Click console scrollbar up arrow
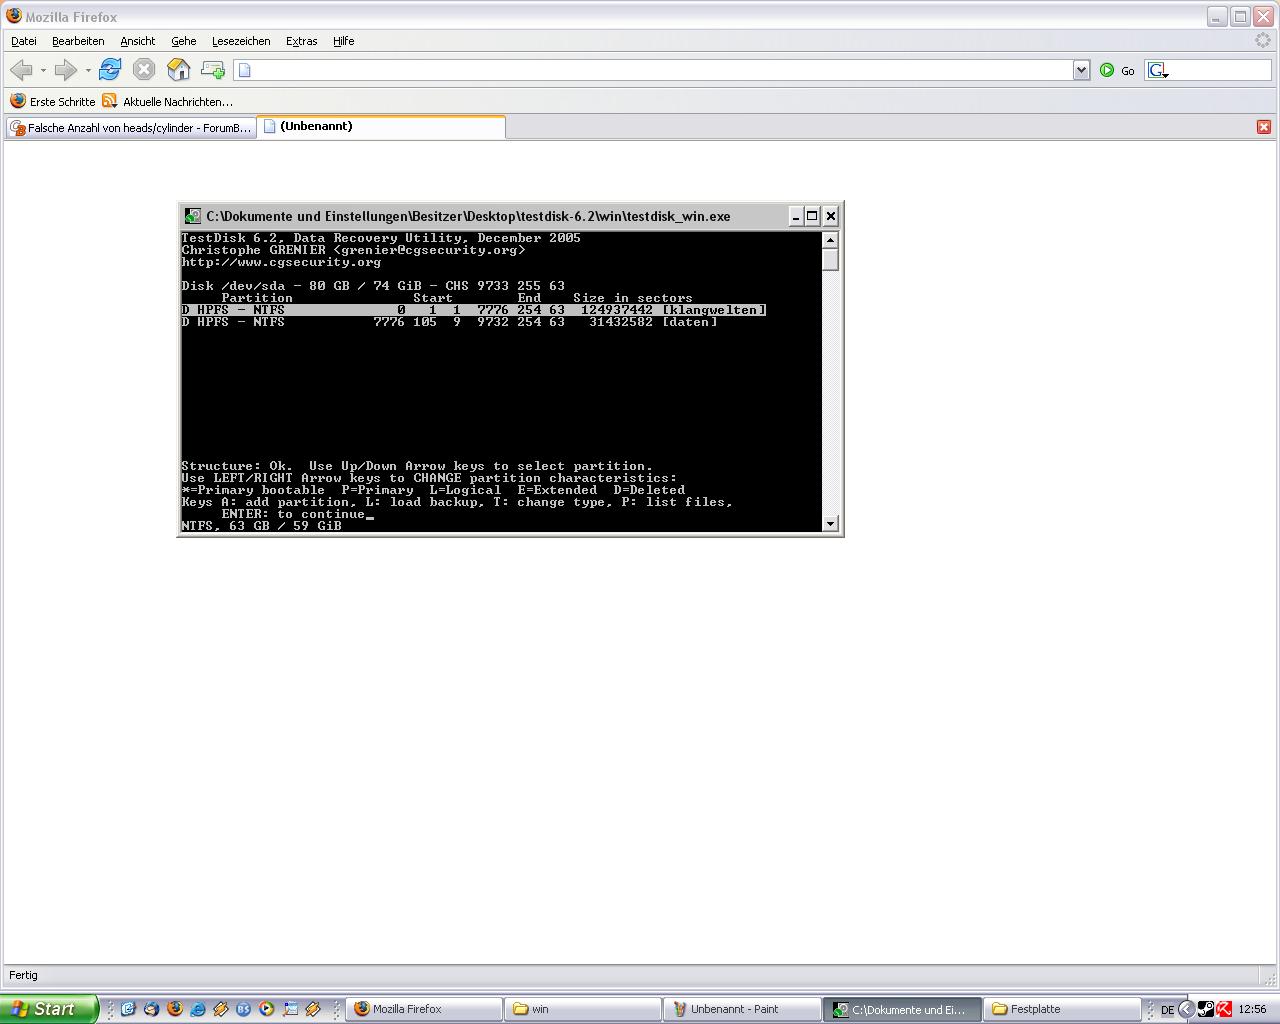The image size is (1280, 1024). point(830,240)
